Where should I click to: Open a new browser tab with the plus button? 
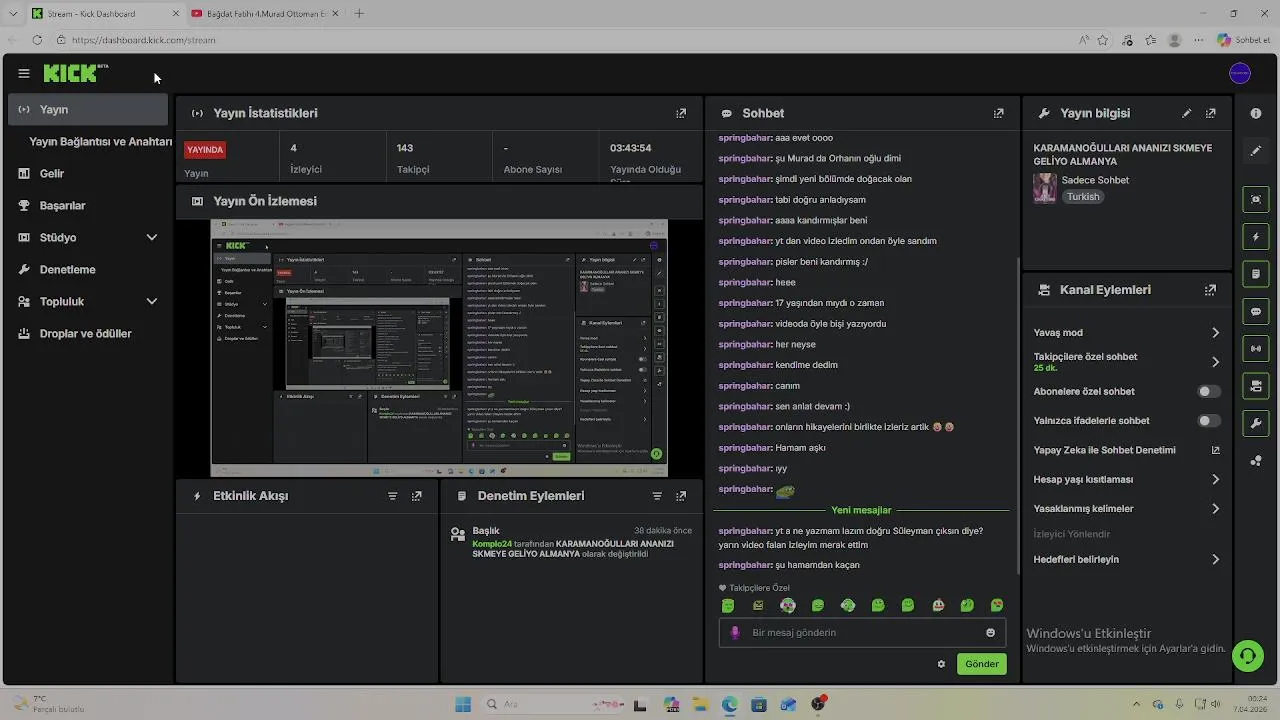coord(359,14)
